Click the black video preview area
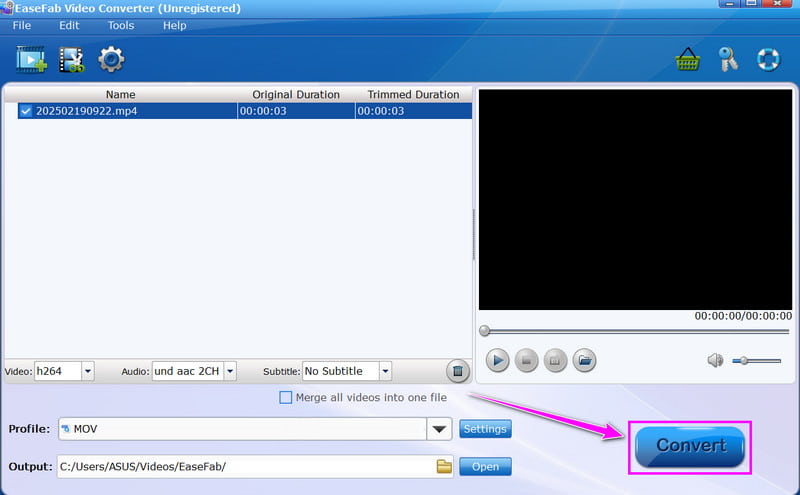 tap(635, 200)
